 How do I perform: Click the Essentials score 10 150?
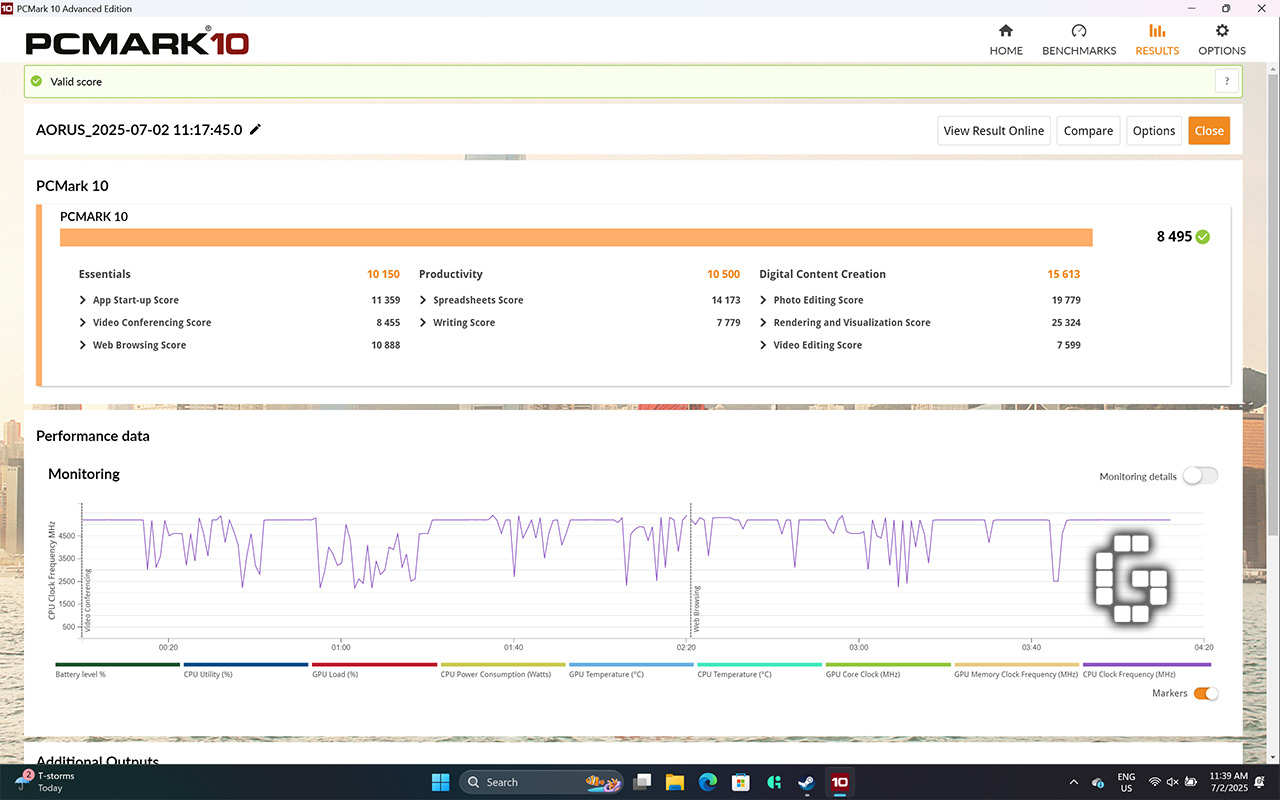point(383,274)
